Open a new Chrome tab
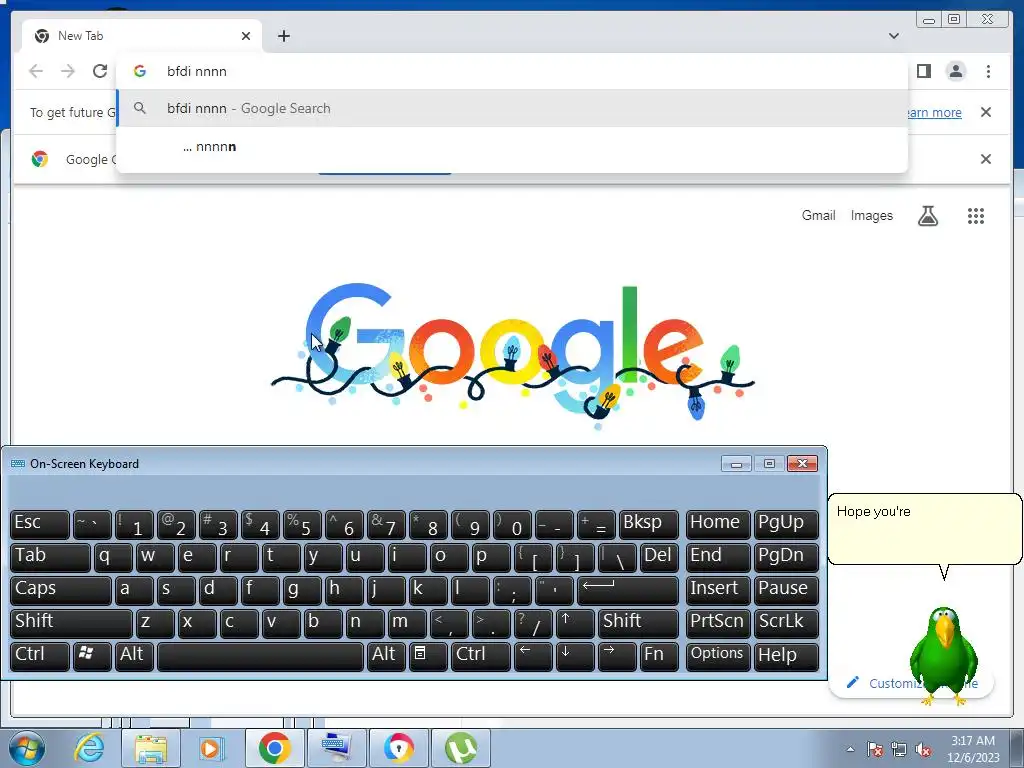 [x=283, y=36]
